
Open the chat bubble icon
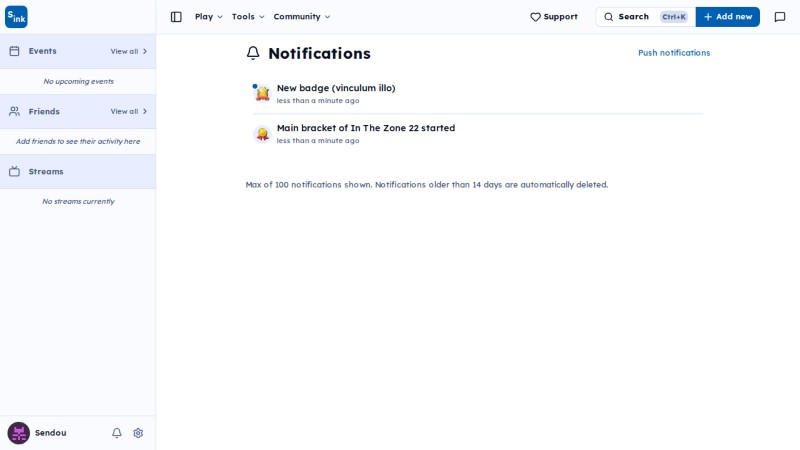[780, 17]
